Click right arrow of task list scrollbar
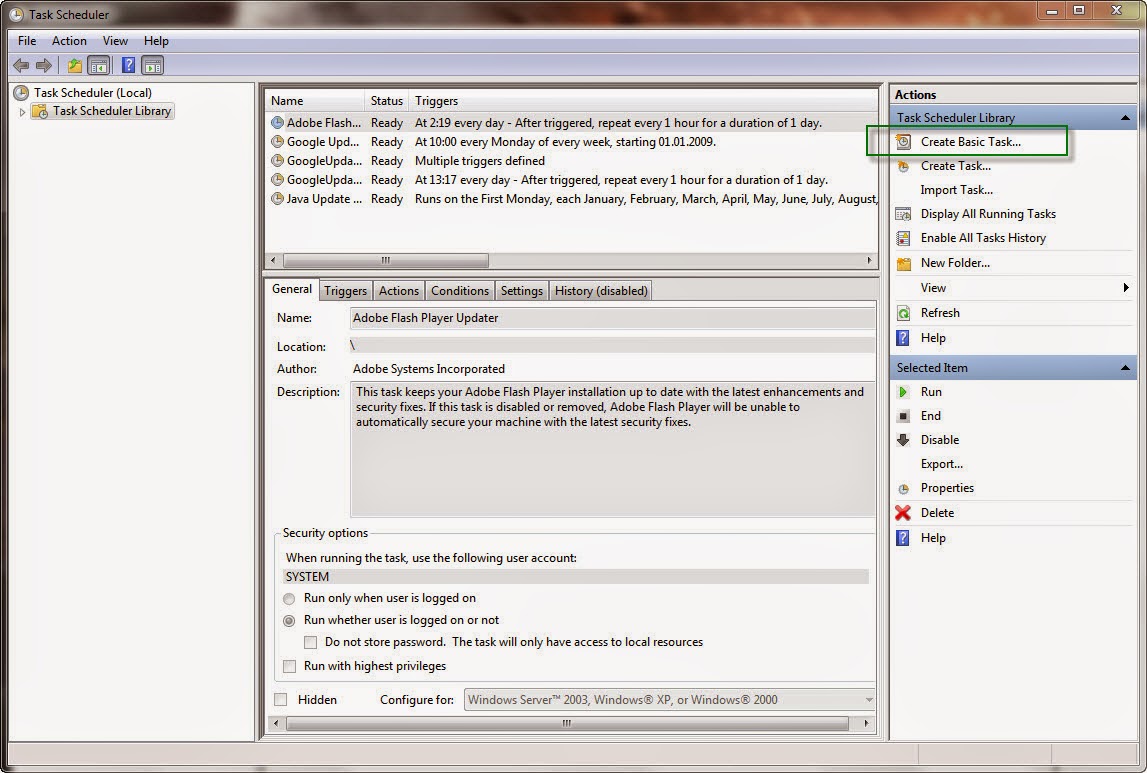 869,260
